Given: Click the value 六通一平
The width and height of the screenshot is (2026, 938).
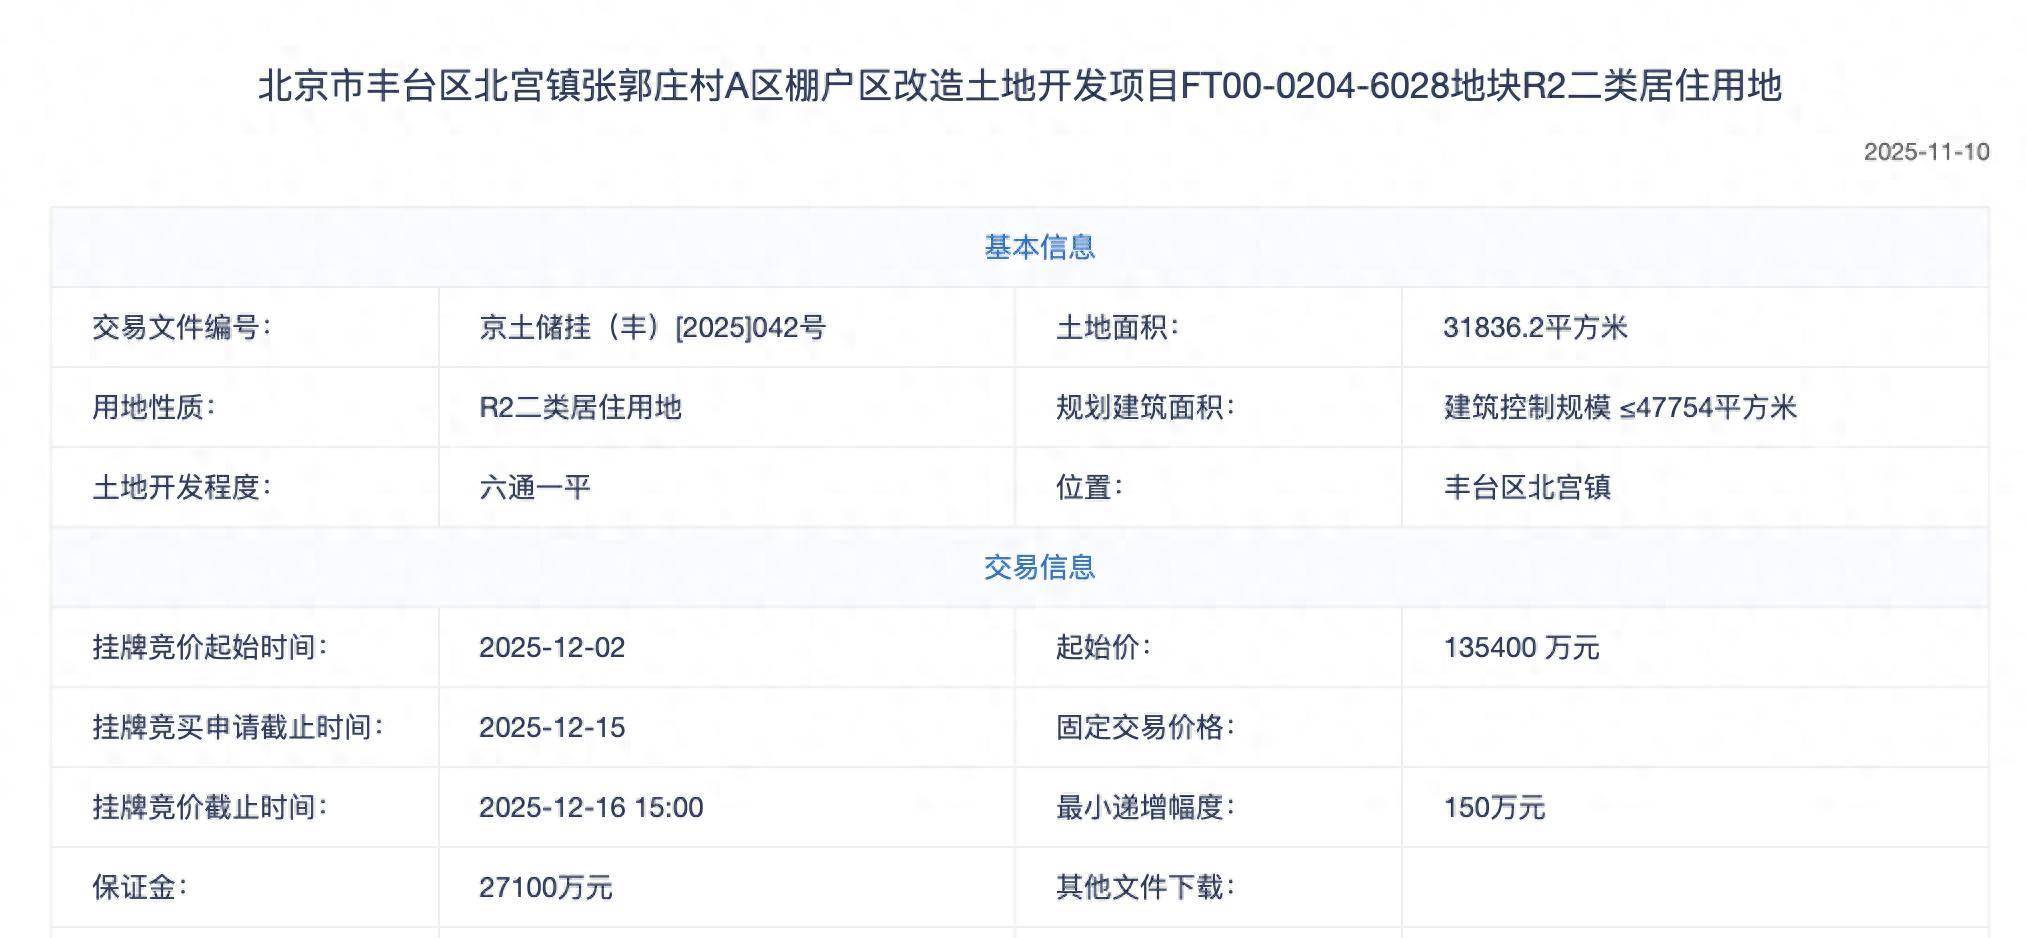Looking at the screenshot, I should click(x=535, y=487).
